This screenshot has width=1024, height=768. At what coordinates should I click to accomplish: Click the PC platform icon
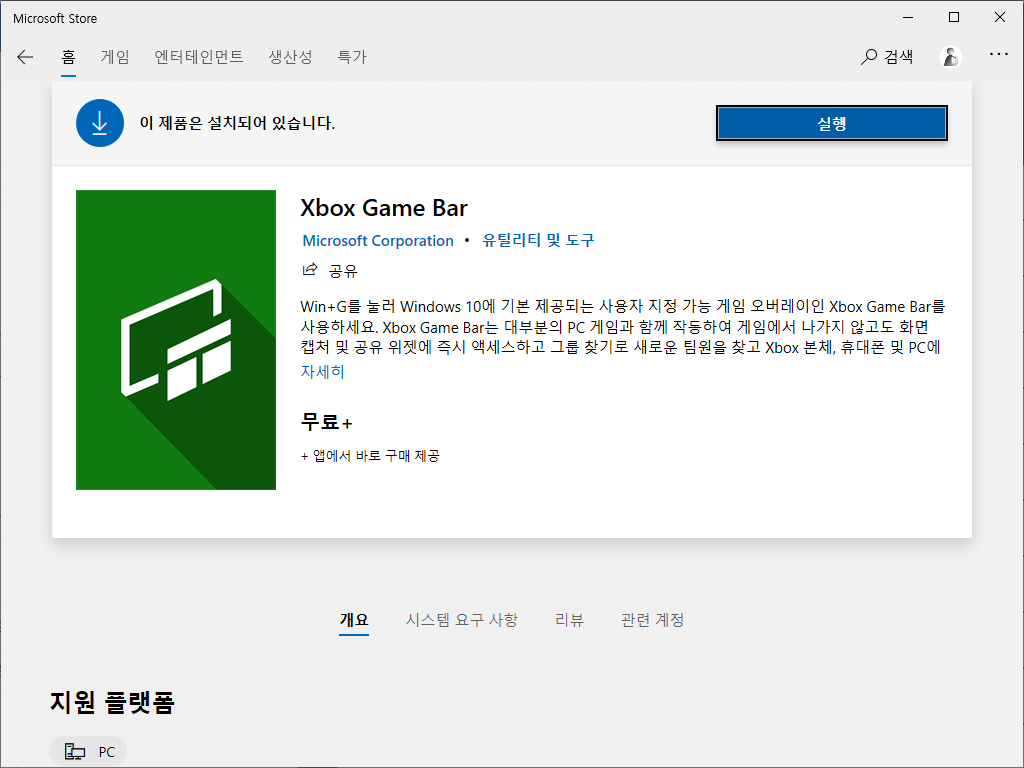74,752
